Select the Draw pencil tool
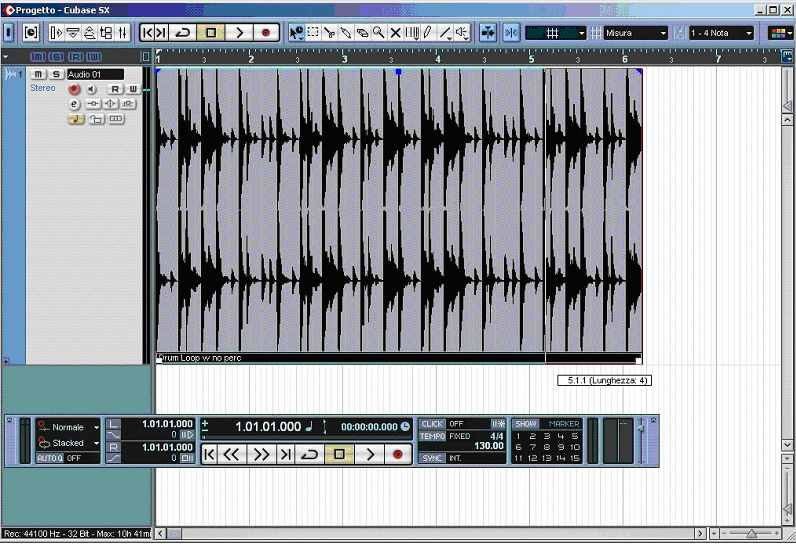Viewport: 796px width, 544px height. (427, 32)
